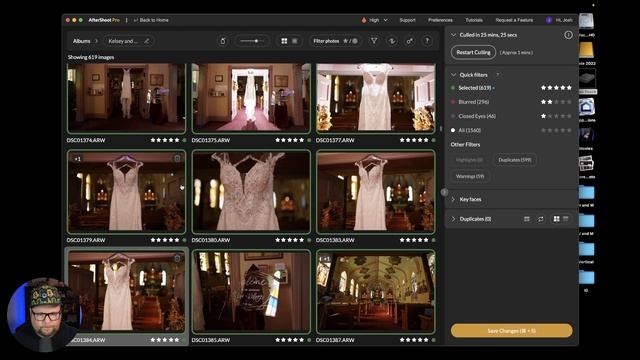This screenshot has height=360, width=640.
Task: Adjust the thumbnail size slider
Action: [x=252, y=41]
